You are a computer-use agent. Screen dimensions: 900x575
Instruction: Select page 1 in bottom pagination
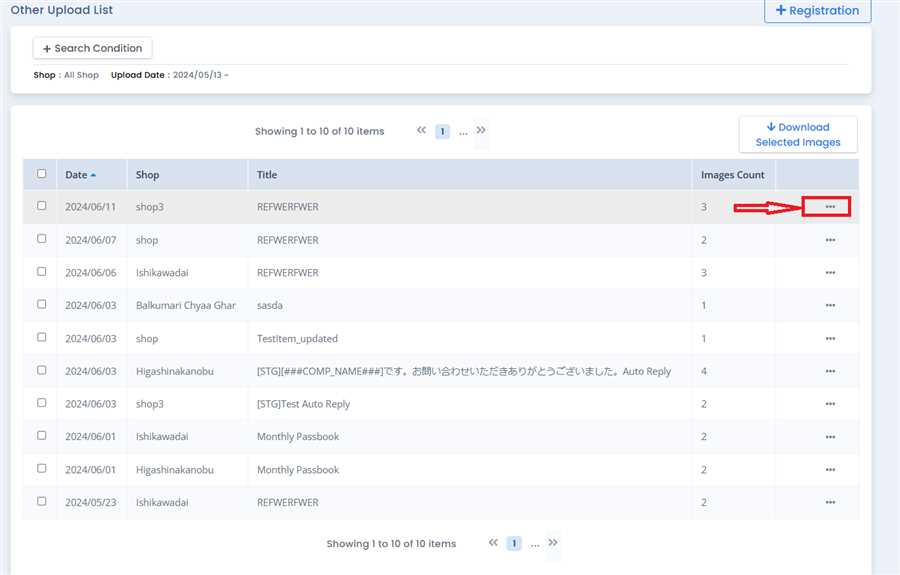click(514, 544)
